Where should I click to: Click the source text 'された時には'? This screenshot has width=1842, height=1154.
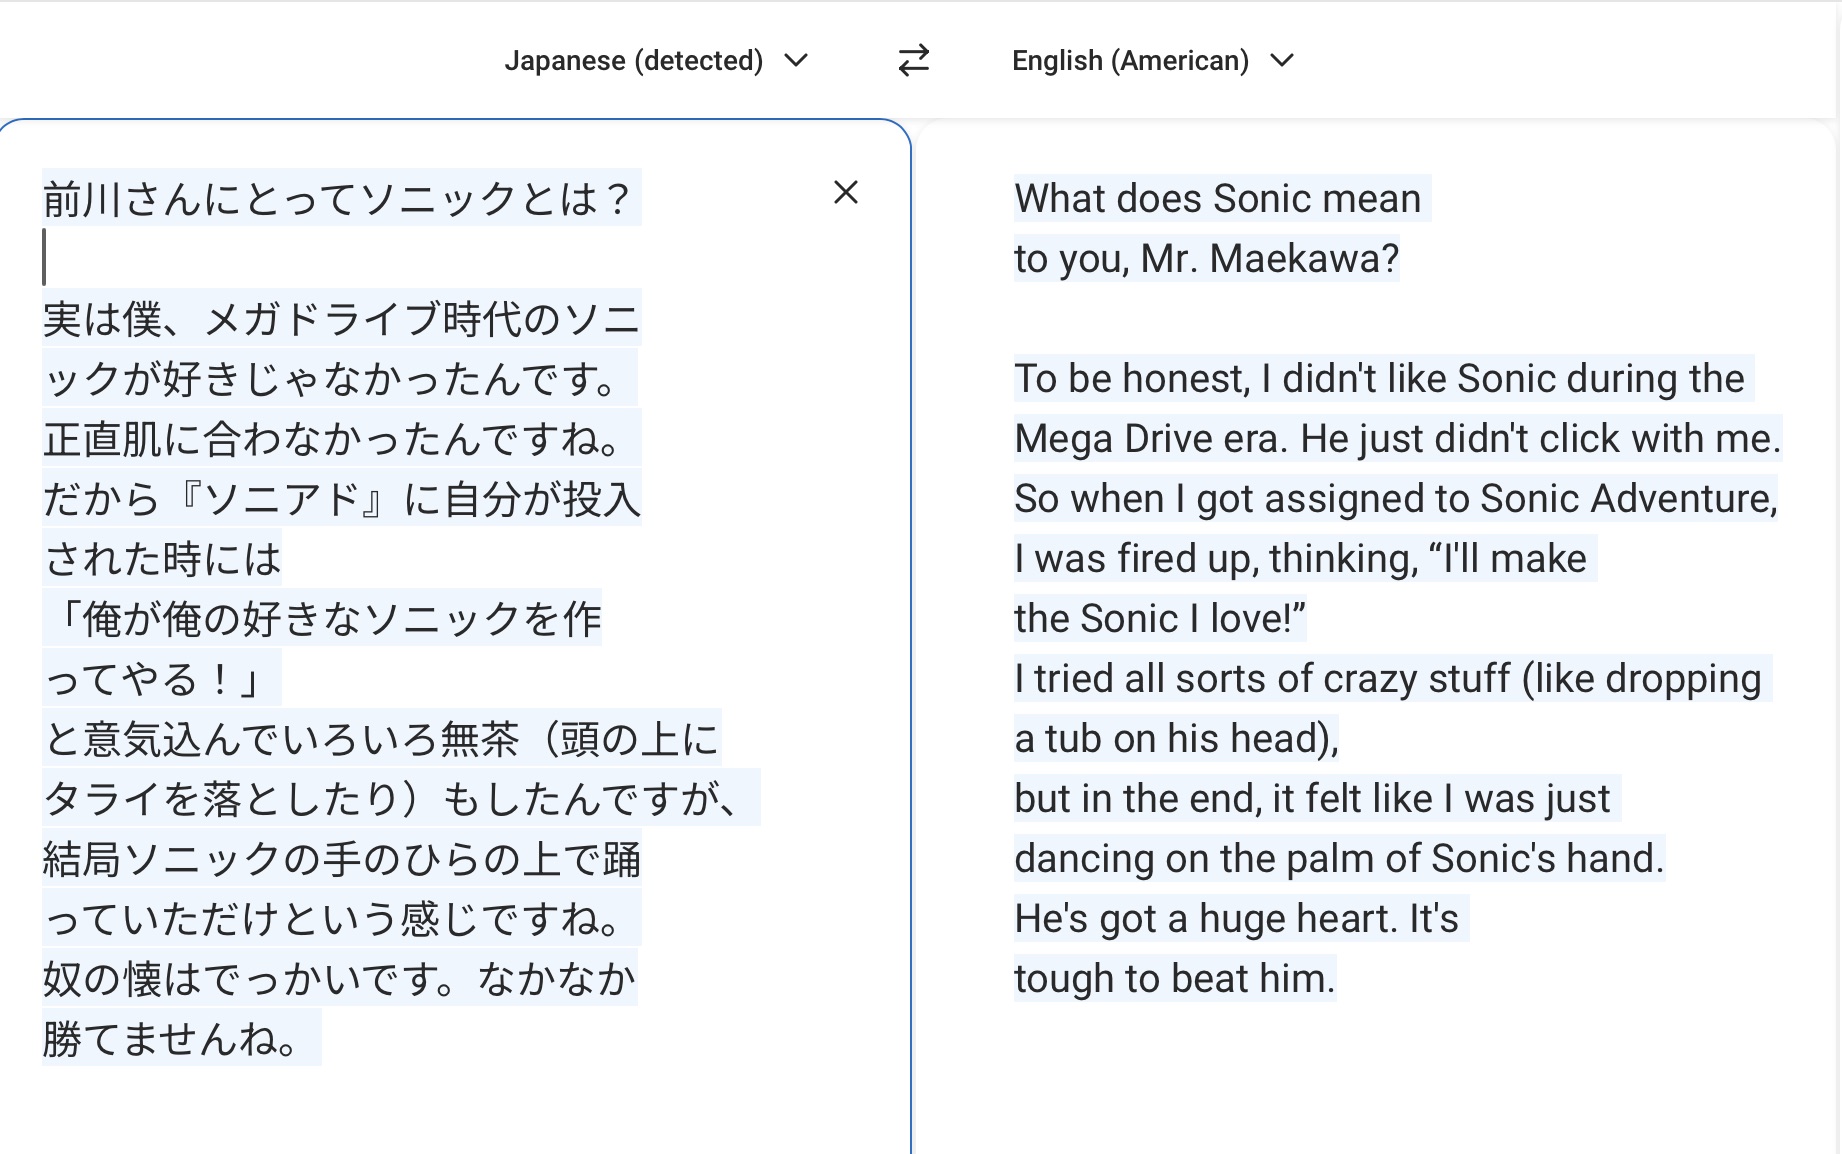pos(162,559)
